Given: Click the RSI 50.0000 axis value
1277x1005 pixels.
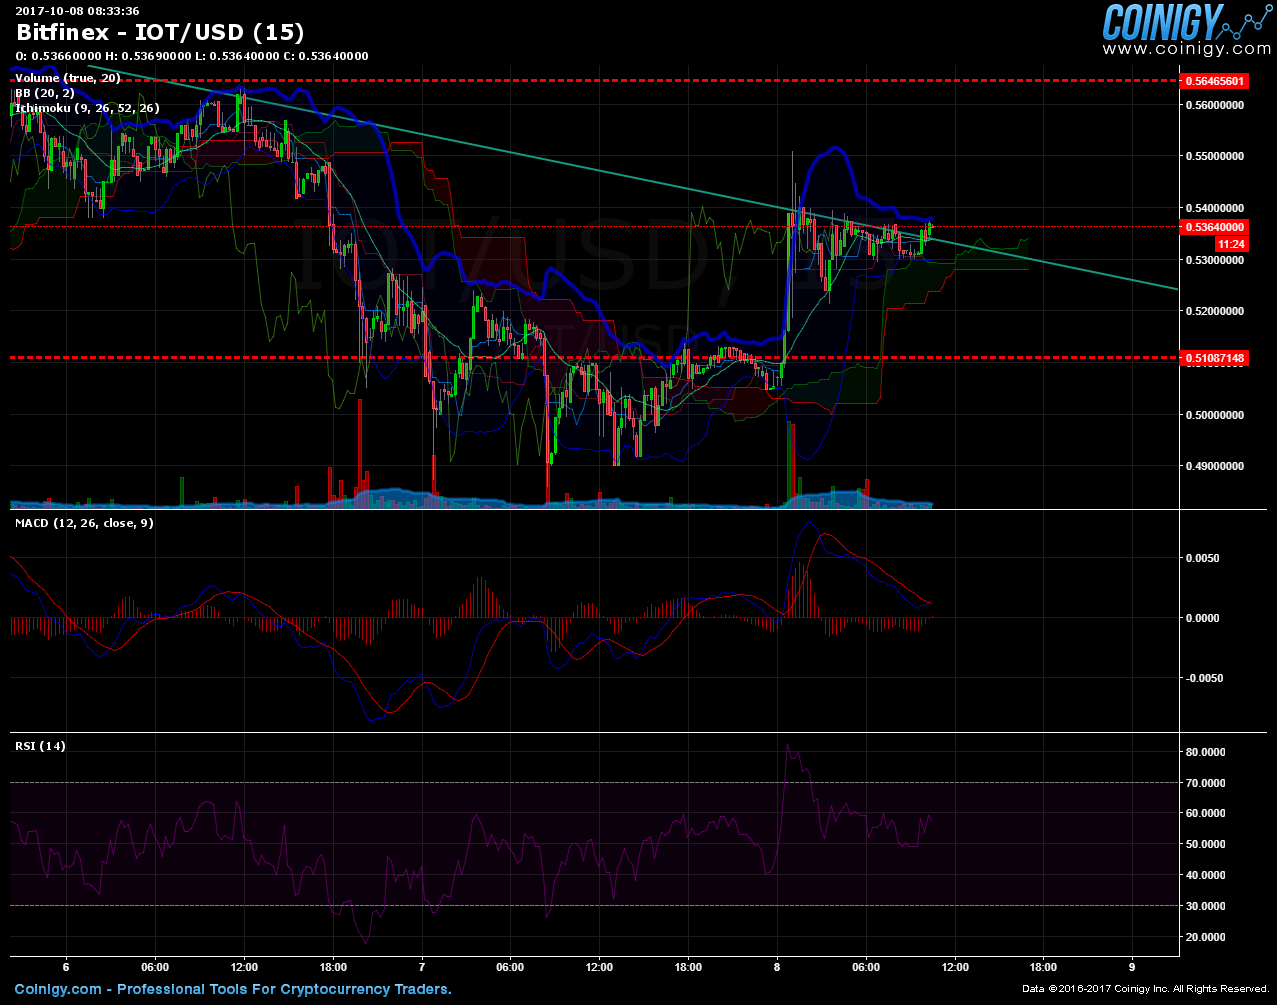Looking at the screenshot, I should click(1206, 844).
